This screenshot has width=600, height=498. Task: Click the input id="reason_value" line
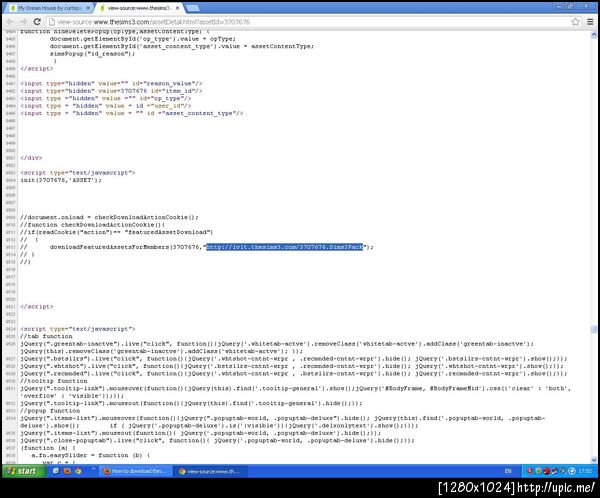(111, 83)
